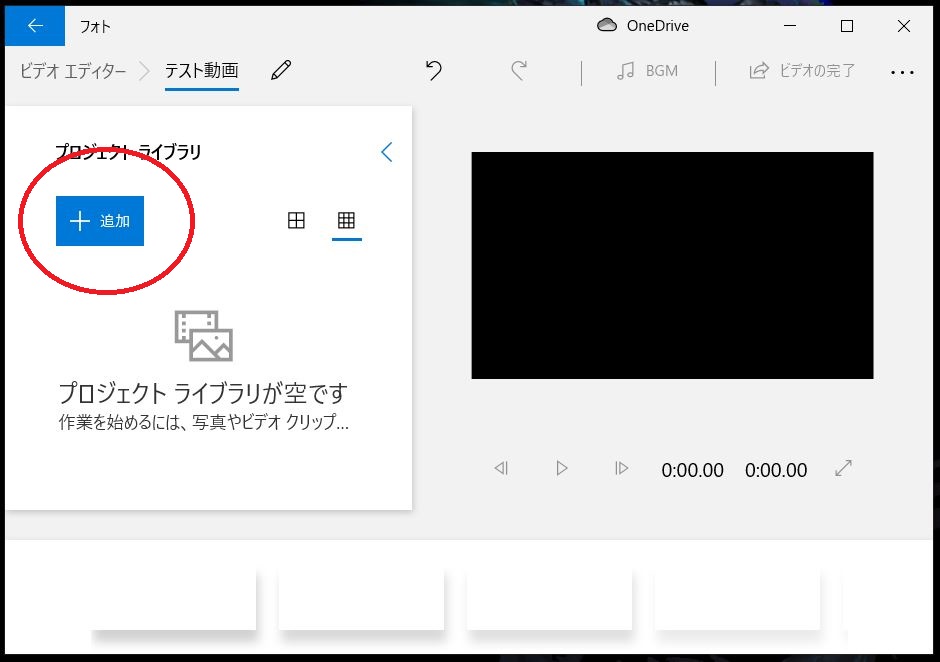Play the video preview
Viewport: 940px width, 662px height.
click(x=562, y=468)
